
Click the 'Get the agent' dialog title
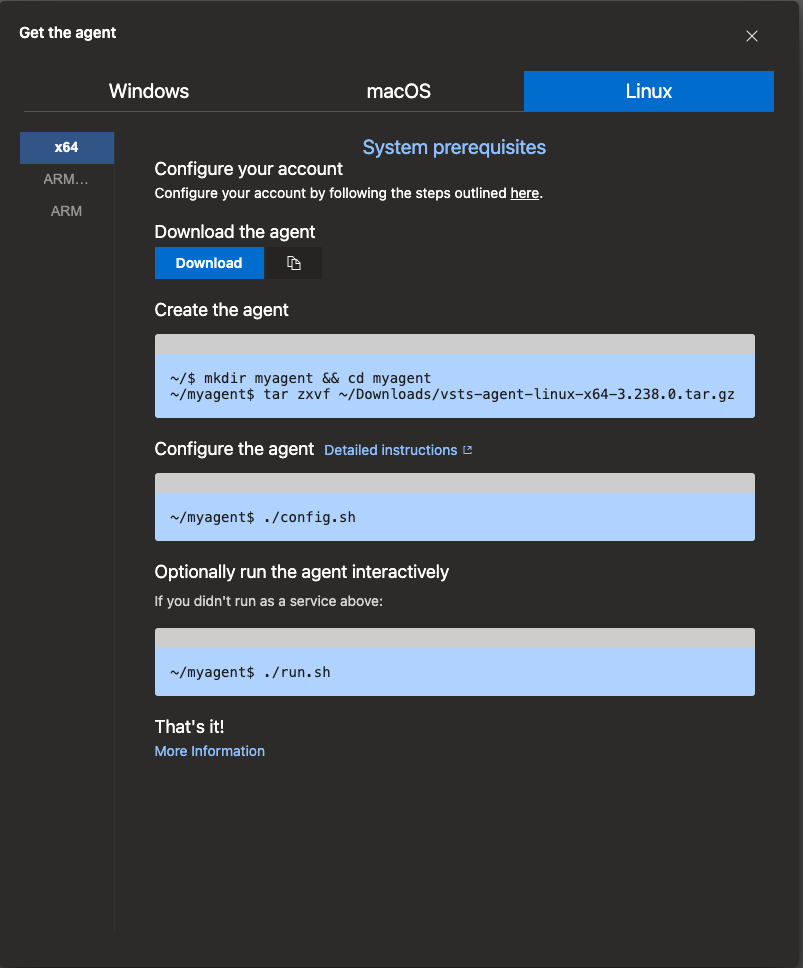[68, 33]
